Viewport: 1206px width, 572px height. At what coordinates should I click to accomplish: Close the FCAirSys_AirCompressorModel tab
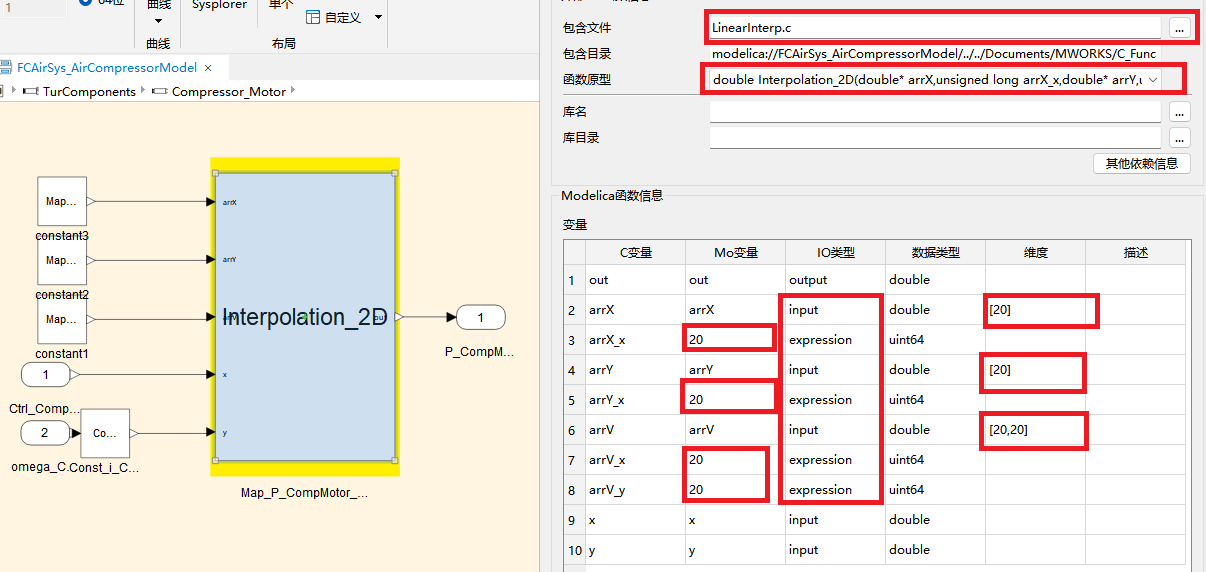click(208, 68)
